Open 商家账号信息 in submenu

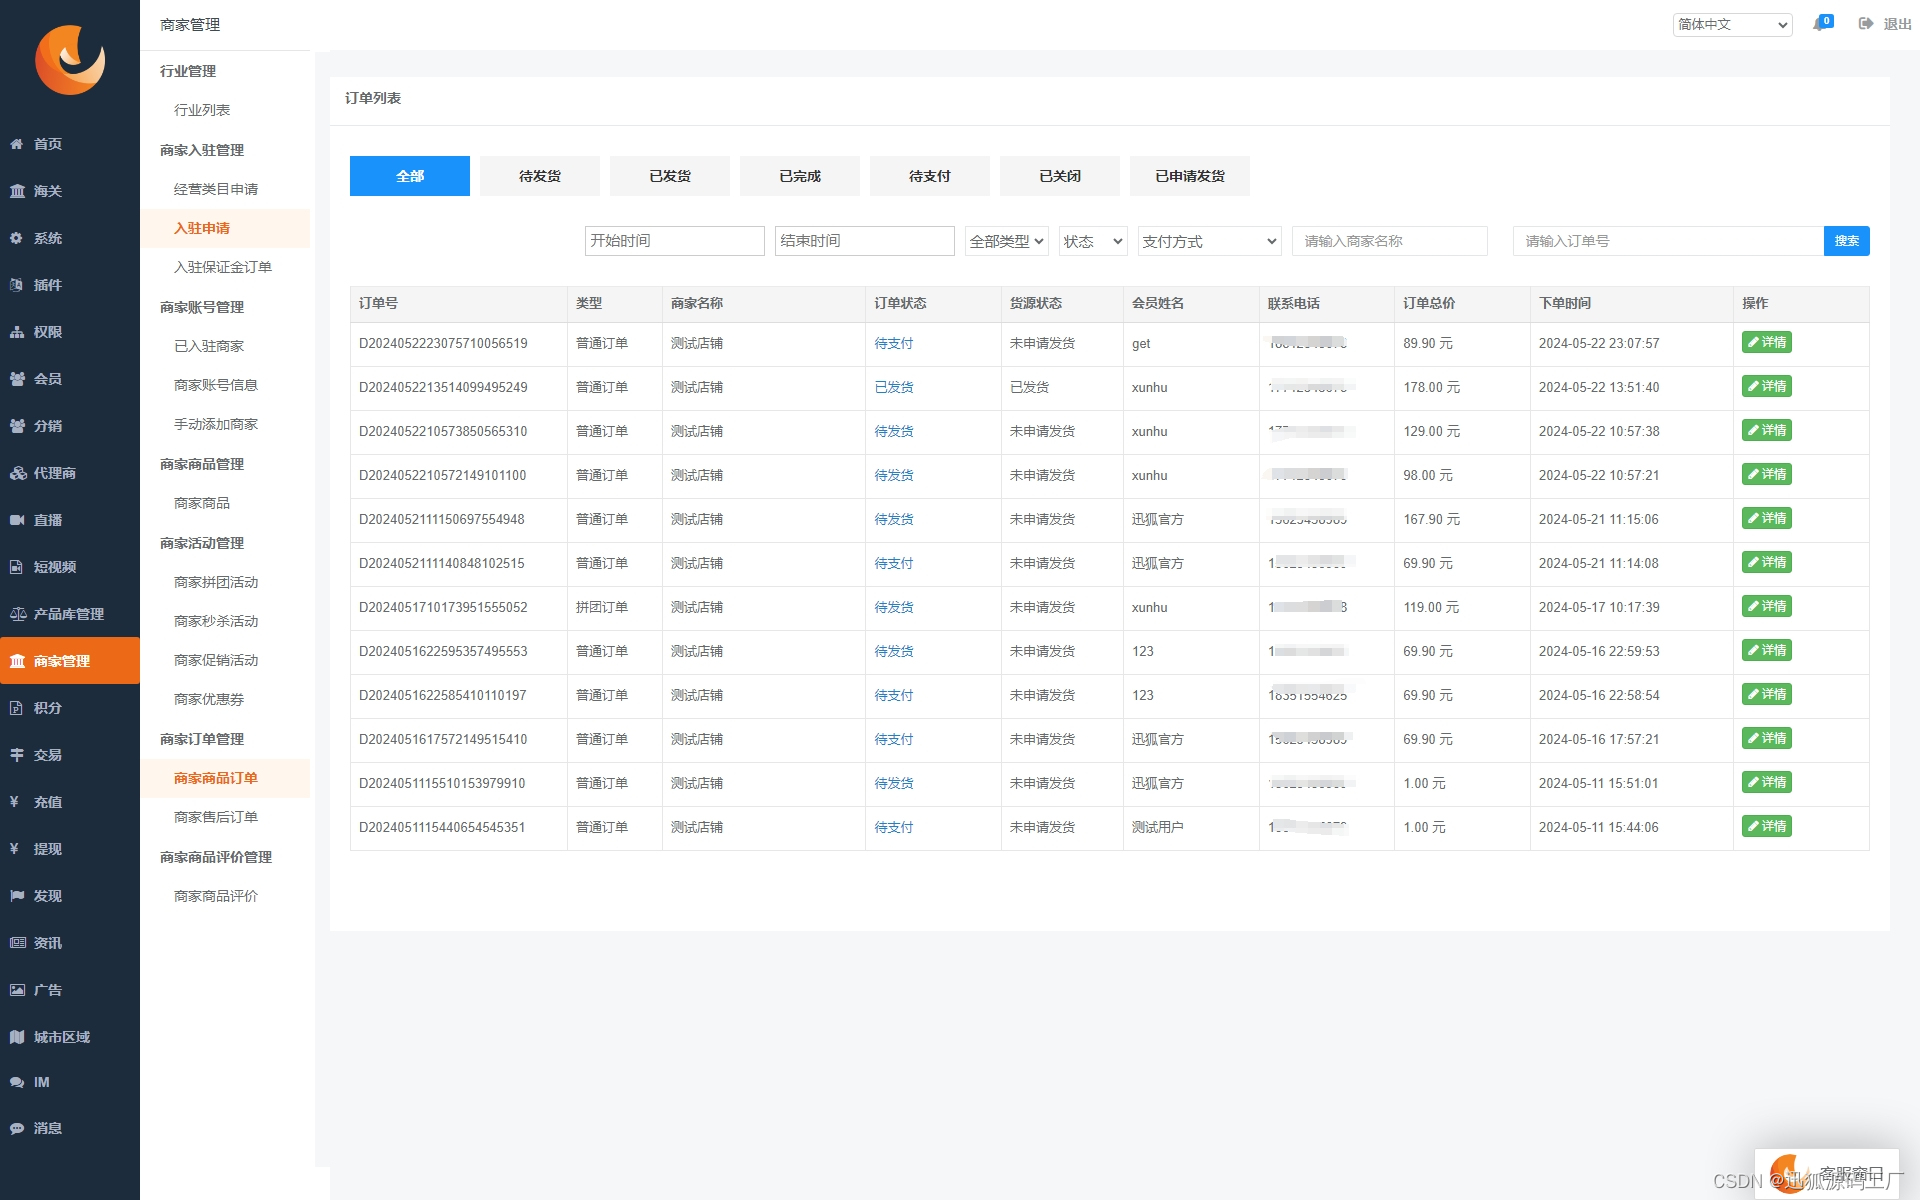[x=216, y=385]
